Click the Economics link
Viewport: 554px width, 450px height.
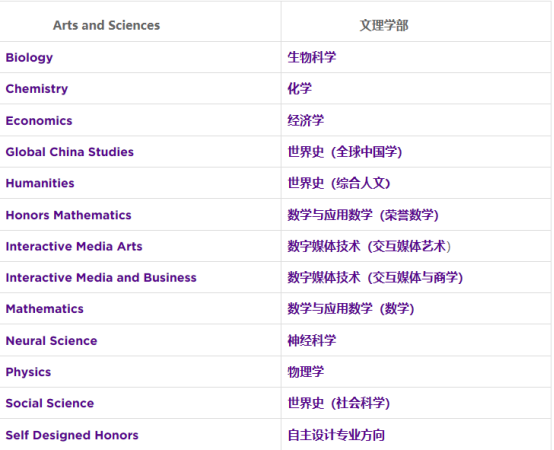click(39, 121)
